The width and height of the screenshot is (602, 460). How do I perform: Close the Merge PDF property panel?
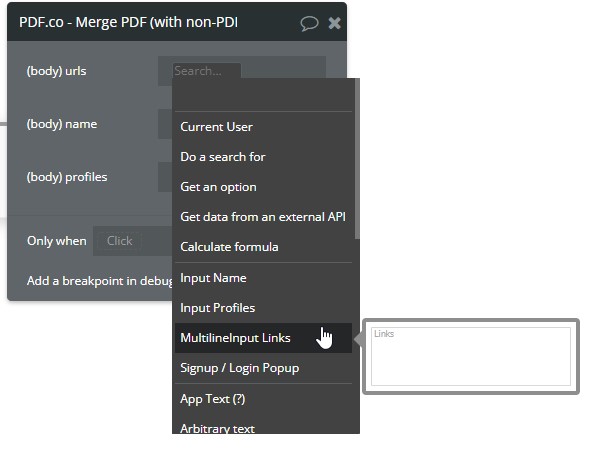click(x=334, y=23)
